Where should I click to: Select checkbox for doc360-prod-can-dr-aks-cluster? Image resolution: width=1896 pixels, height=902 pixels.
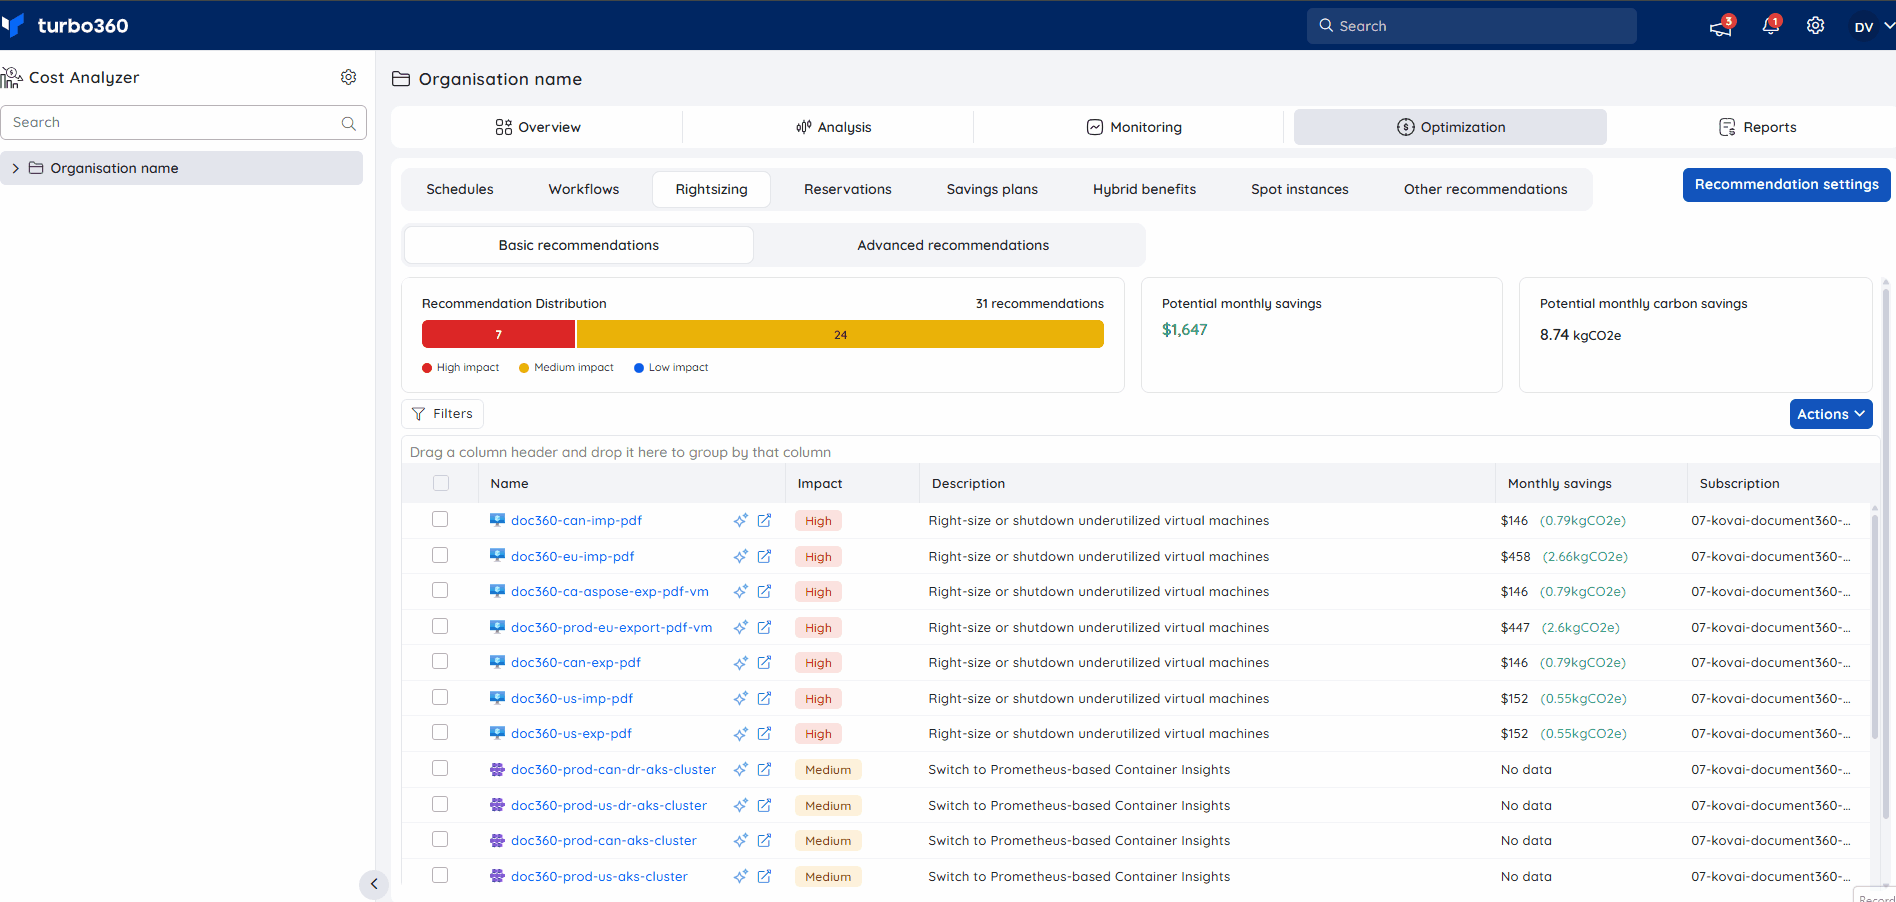(x=440, y=768)
